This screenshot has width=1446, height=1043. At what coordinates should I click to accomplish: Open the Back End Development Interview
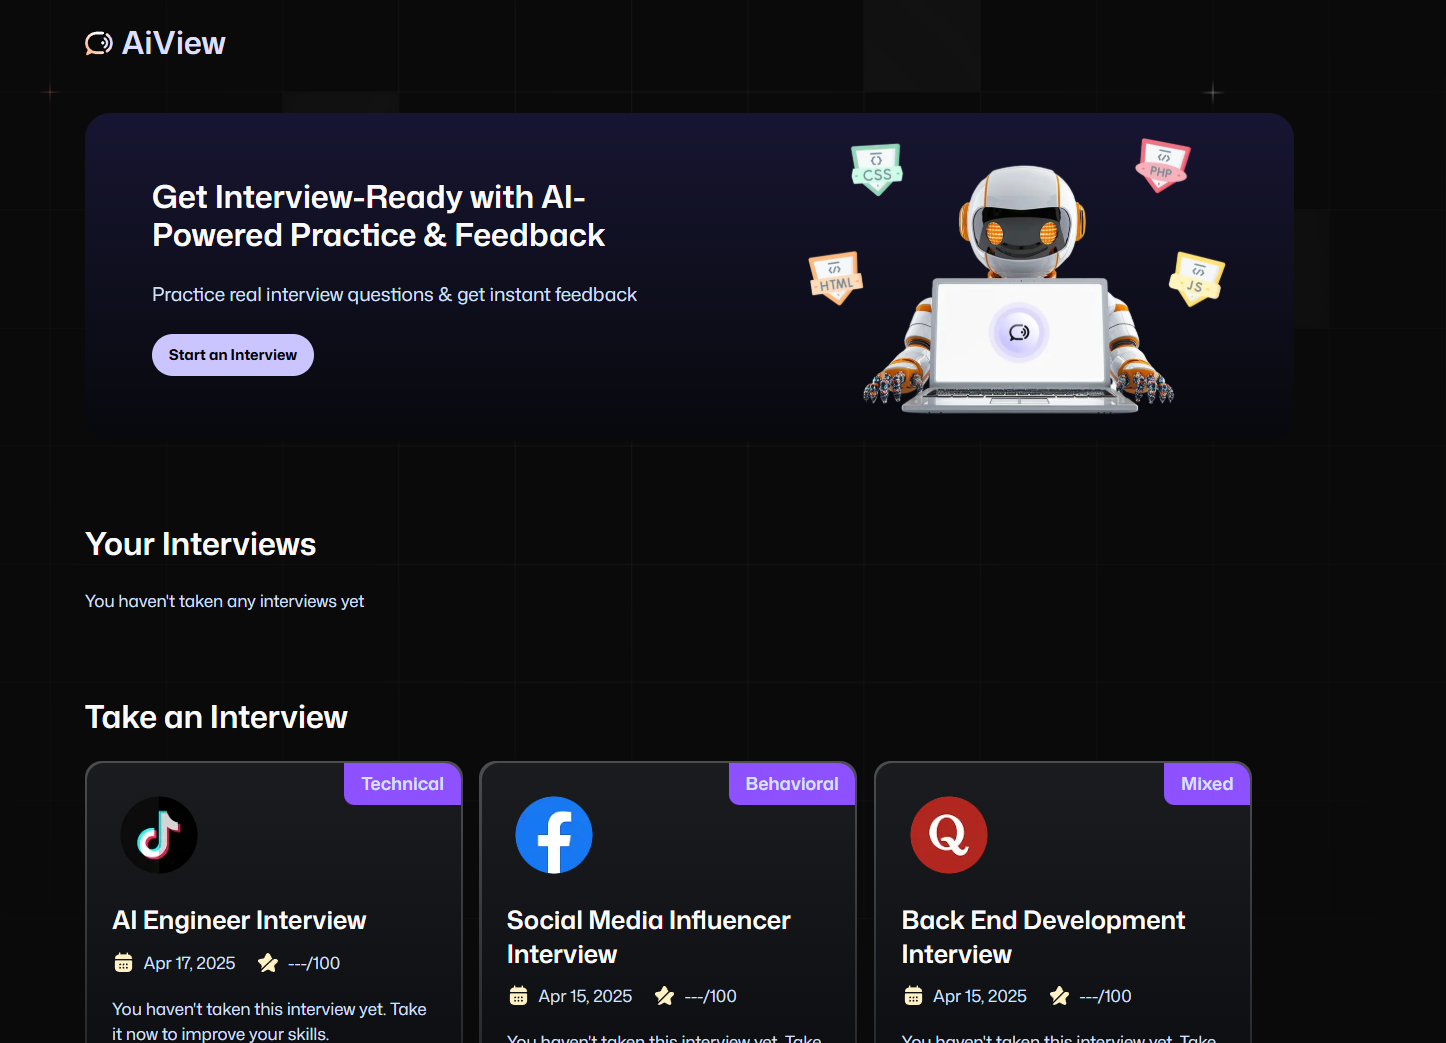(x=1043, y=936)
